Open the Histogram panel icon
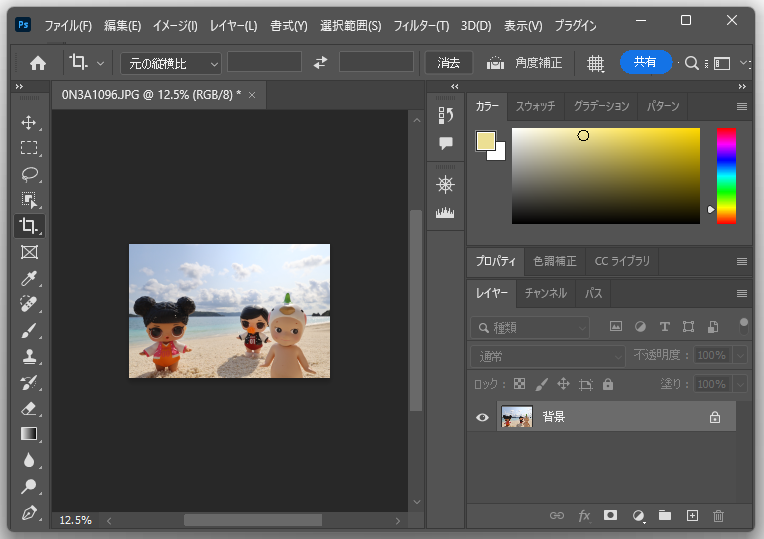The height and width of the screenshot is (539, 764). pos(445,212)
